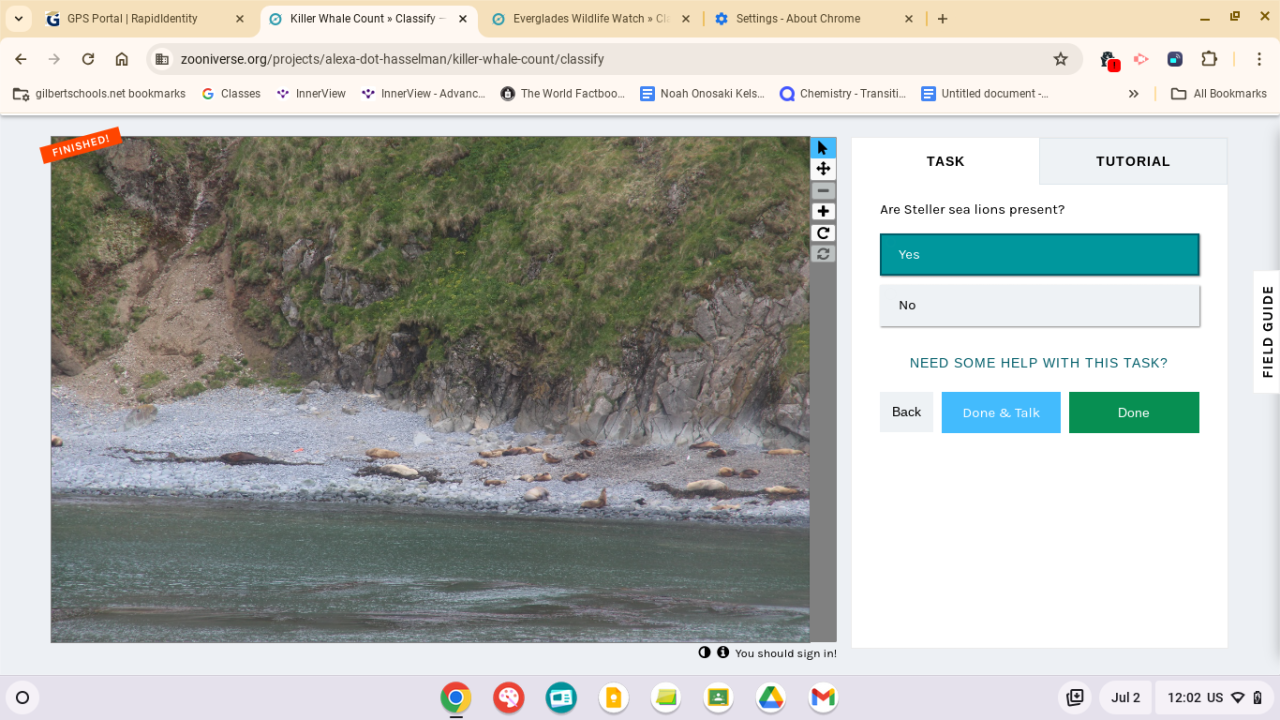Open Google Classroom from the shelf
The image size is (1280, 720).
(718, 698)
